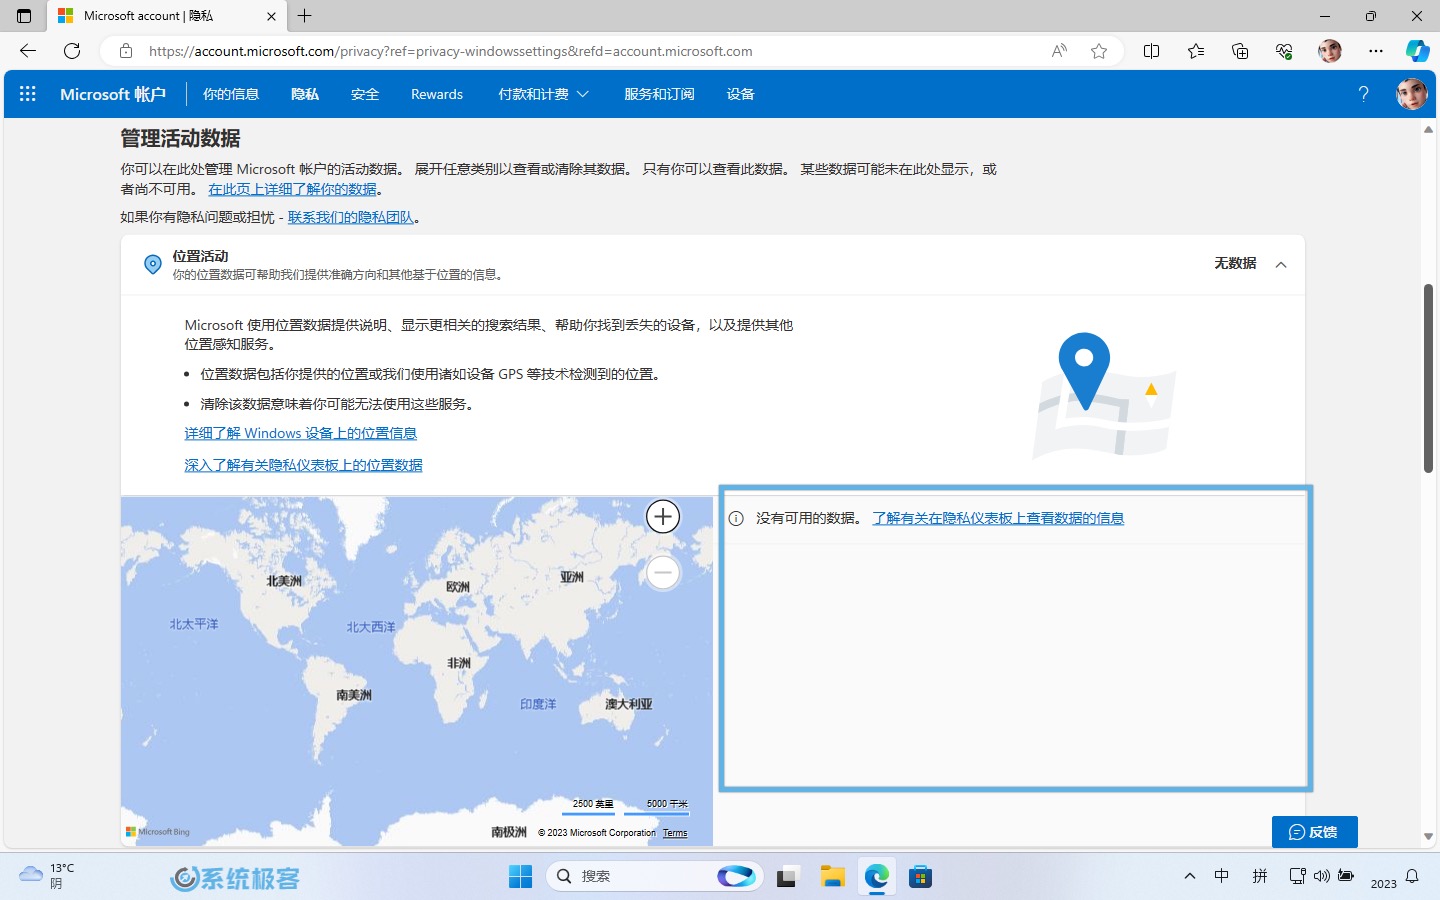Open Browser essentials heart icon
Image resolution: width=1440 pixels, height=900 pixels.
point(1284,51)
